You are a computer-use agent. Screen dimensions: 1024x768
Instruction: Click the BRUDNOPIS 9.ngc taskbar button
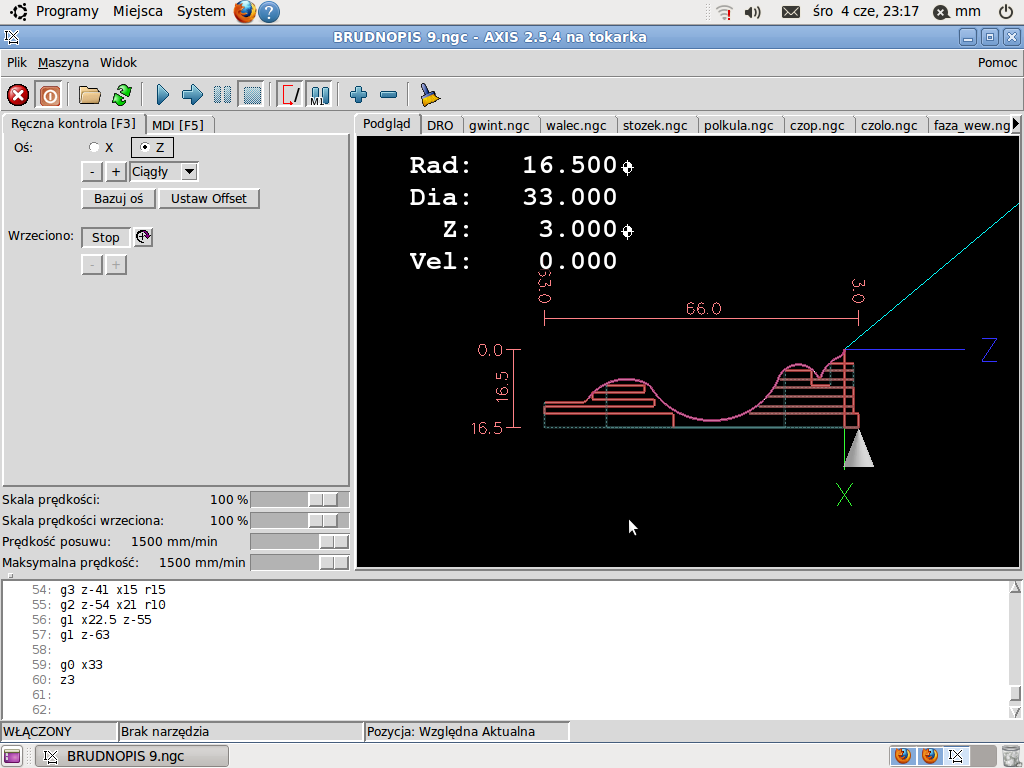coord(132,756)
